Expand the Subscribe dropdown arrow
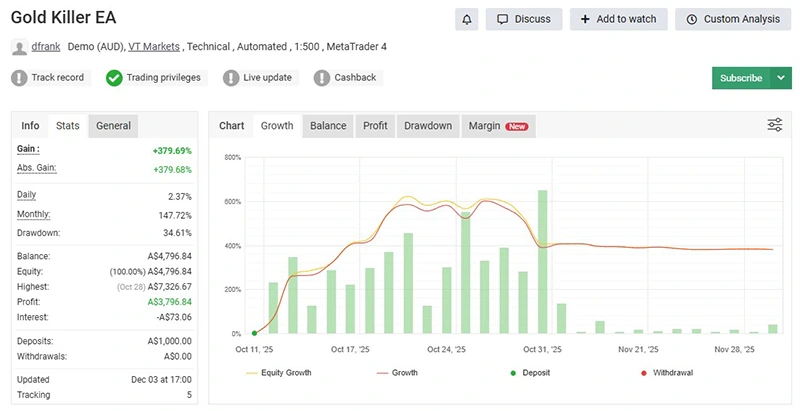The height and width of the screenshot is (411, 800). tap(780, 78)
